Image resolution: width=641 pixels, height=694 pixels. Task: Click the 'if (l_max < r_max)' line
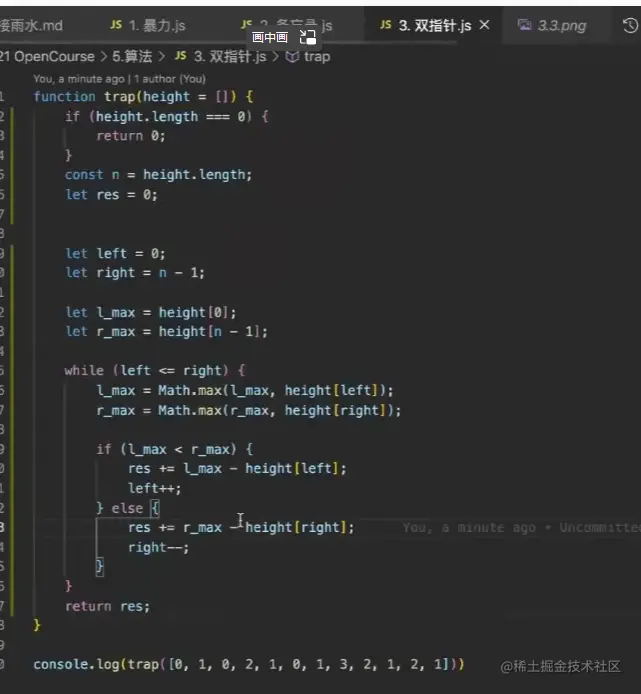[174, 450]
